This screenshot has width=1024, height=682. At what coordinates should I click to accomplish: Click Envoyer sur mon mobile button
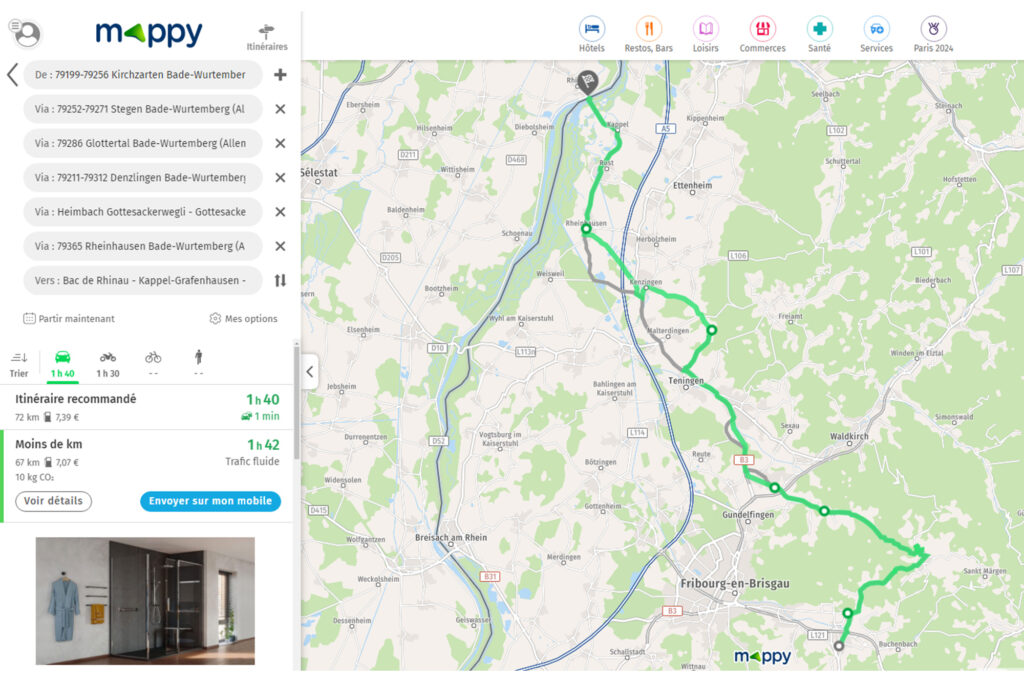pos(210,501)
